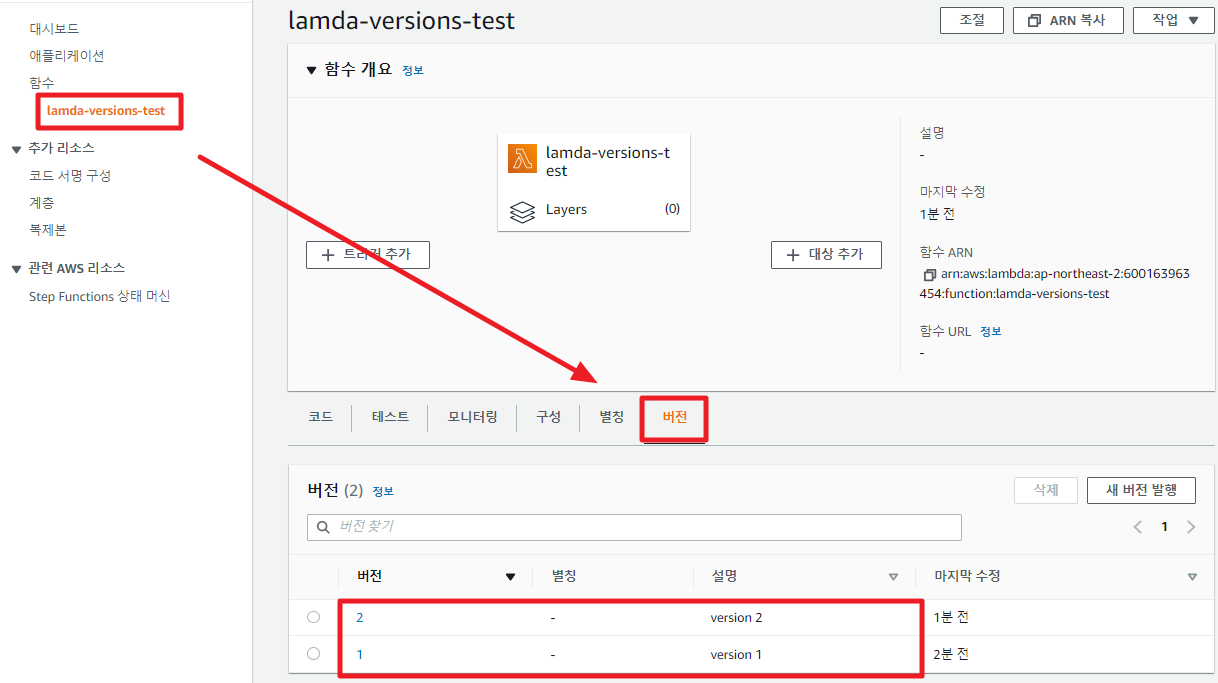Click the function ARN text
The height and width of the screenshot is (683, 1218).
[x=1055, y=284]
